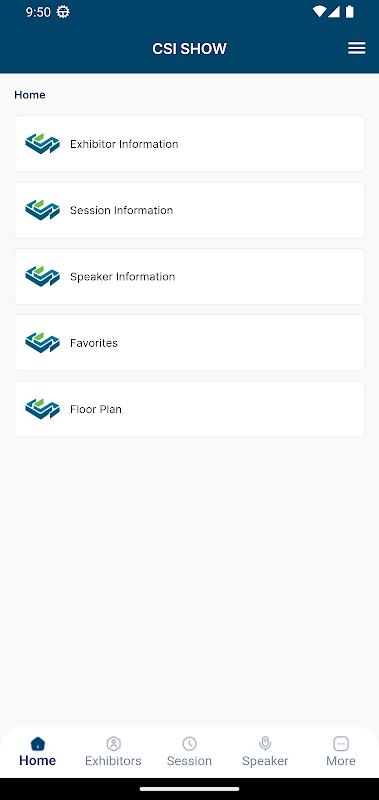Click the logo beside Favorites
The height and width of the screenshot is (800, 379).
pyautogui.click(x=42, y=343)
